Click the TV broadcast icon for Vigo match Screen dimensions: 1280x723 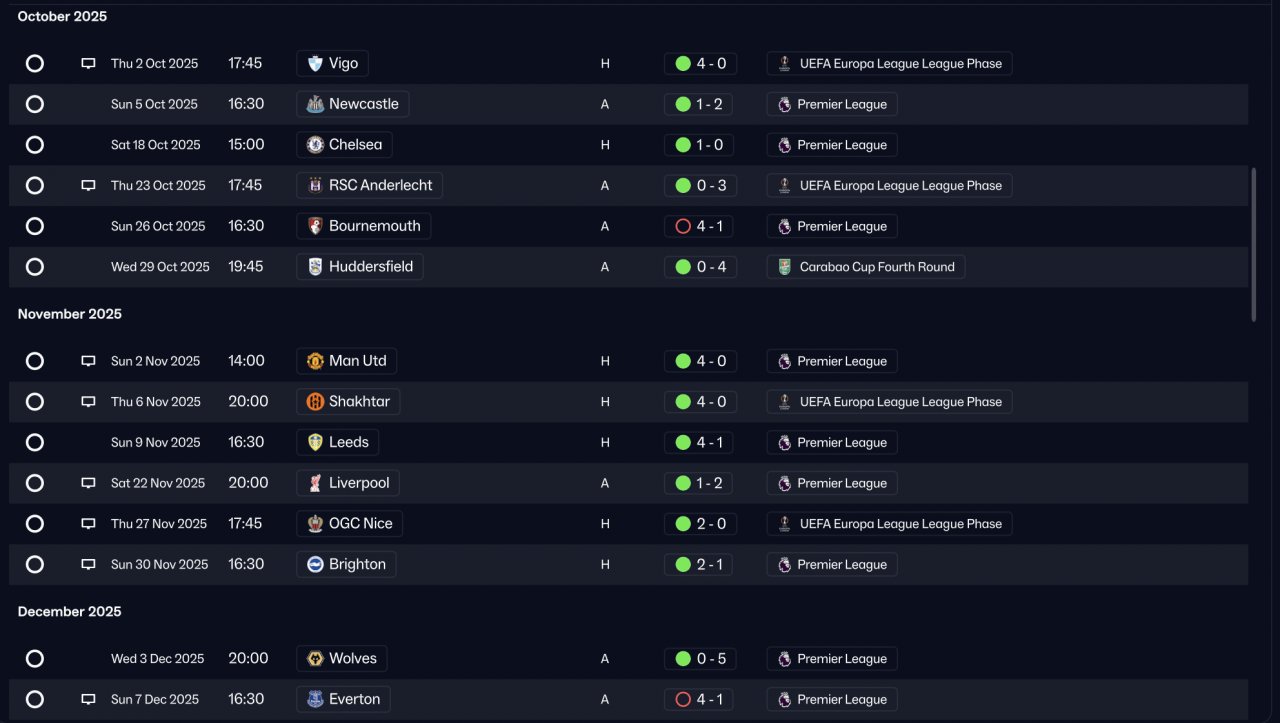[88, 64]
